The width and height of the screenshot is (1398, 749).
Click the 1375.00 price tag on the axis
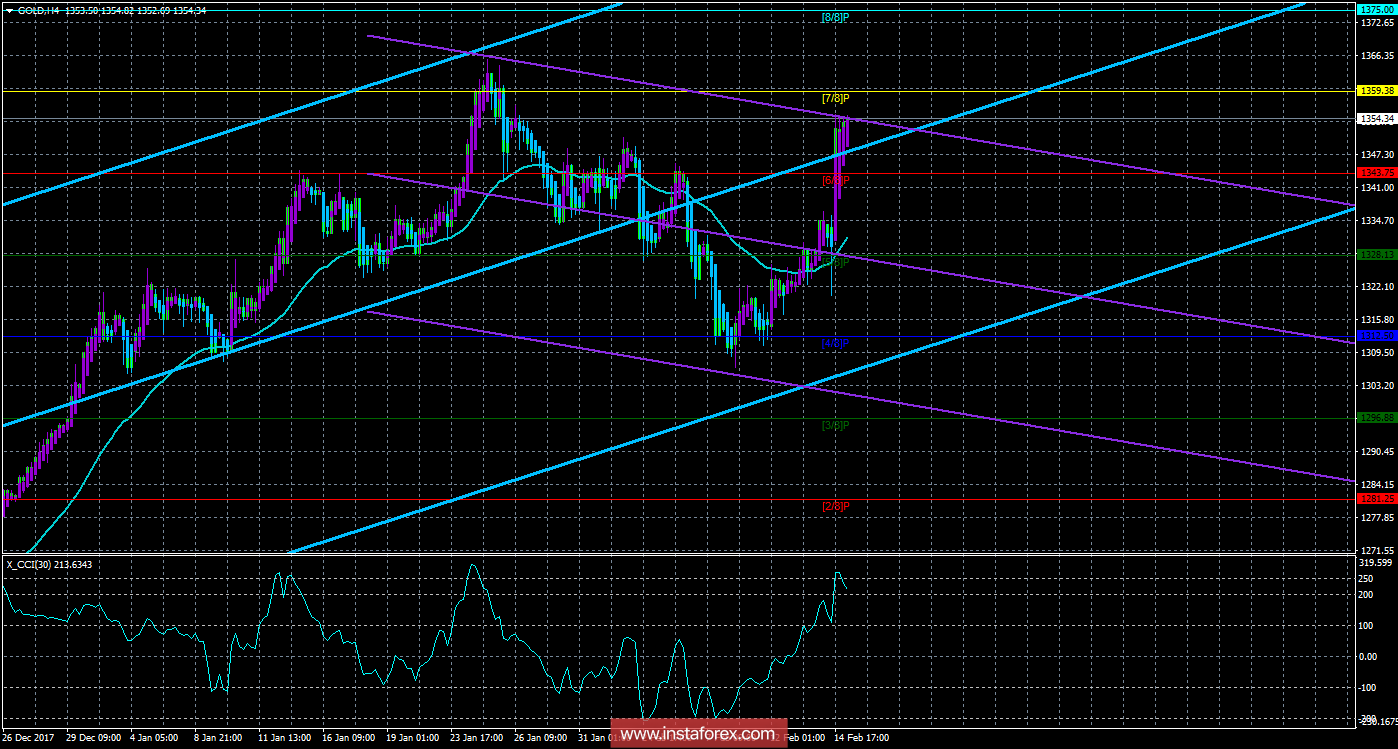click(x=1376, y=9)
